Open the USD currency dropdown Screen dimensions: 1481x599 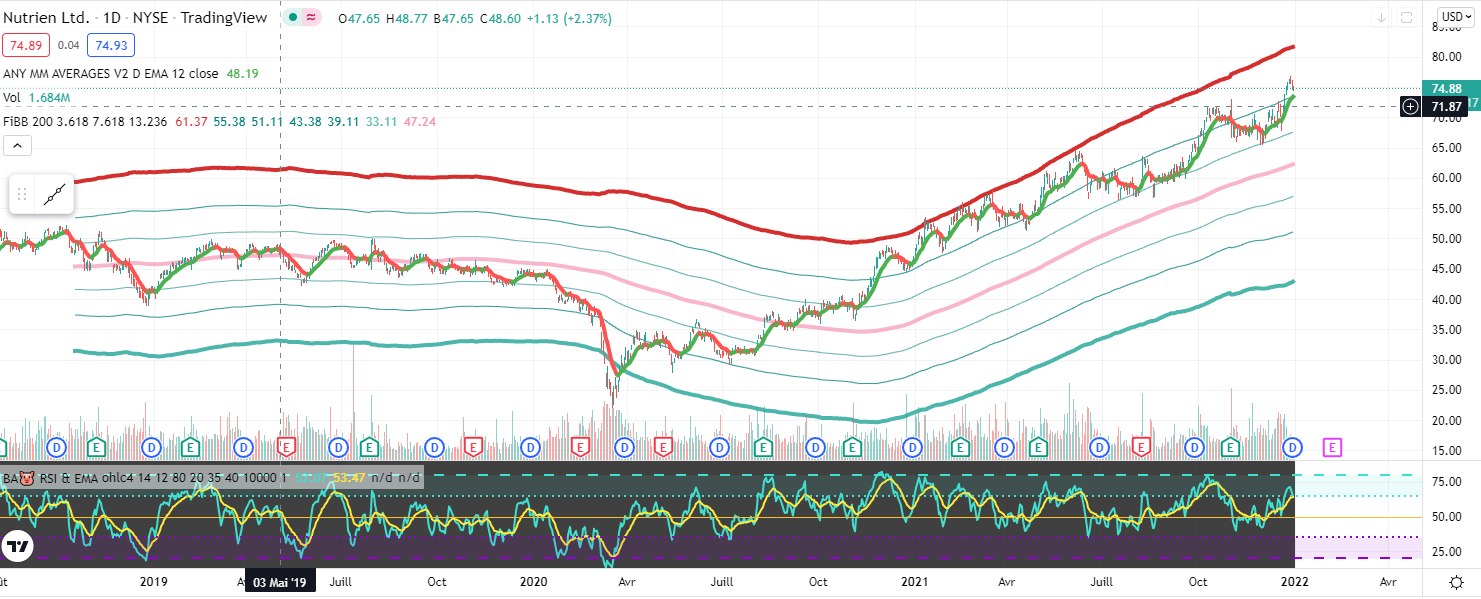tap(1454, 17)
